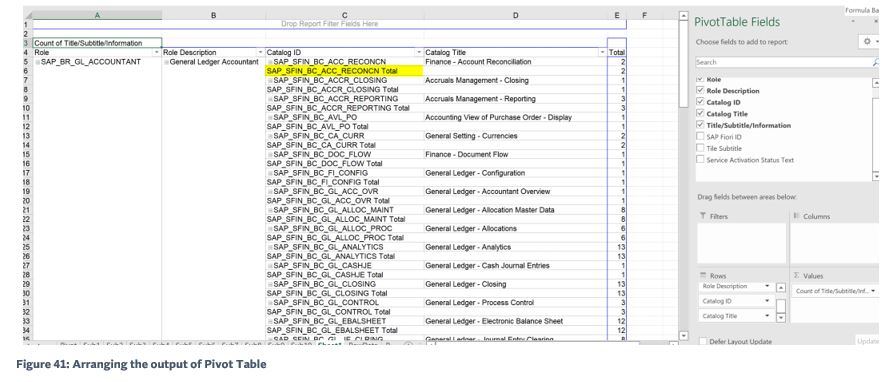Uncheck the Catalog Title field checkbox

(x=700, y=114)
